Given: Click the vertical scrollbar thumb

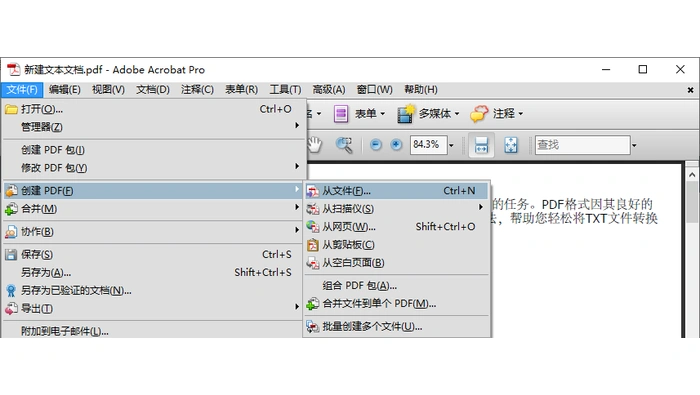Looking at the screenshot, I should click(692, 202).
